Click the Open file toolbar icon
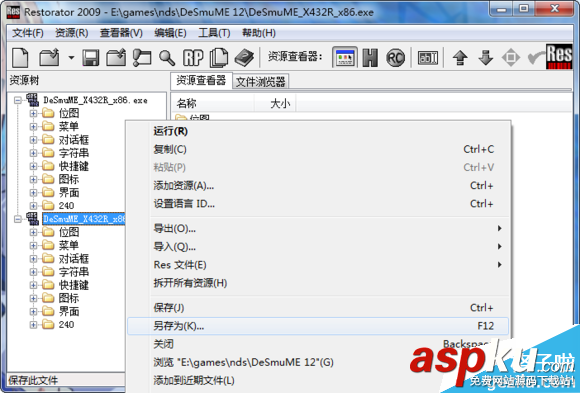580x393 pixels. tap(49, 57)
